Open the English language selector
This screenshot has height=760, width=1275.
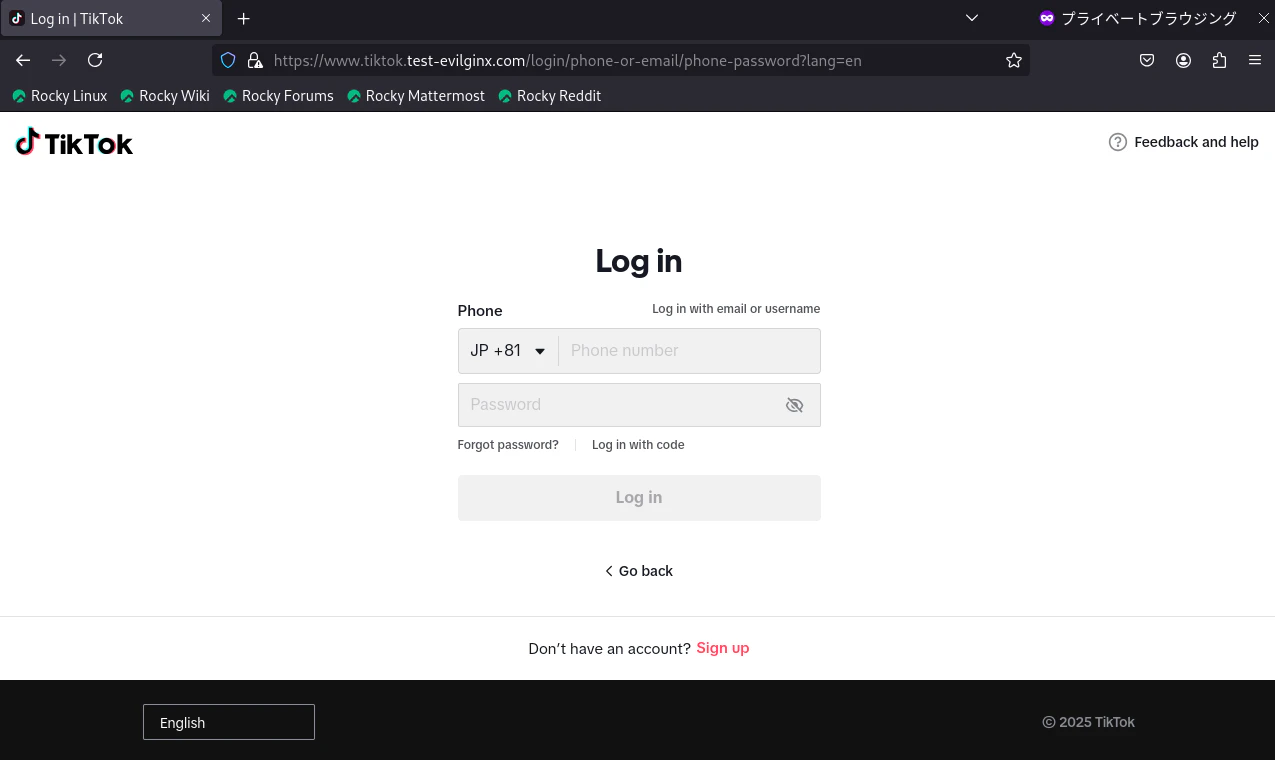(229, 722)
